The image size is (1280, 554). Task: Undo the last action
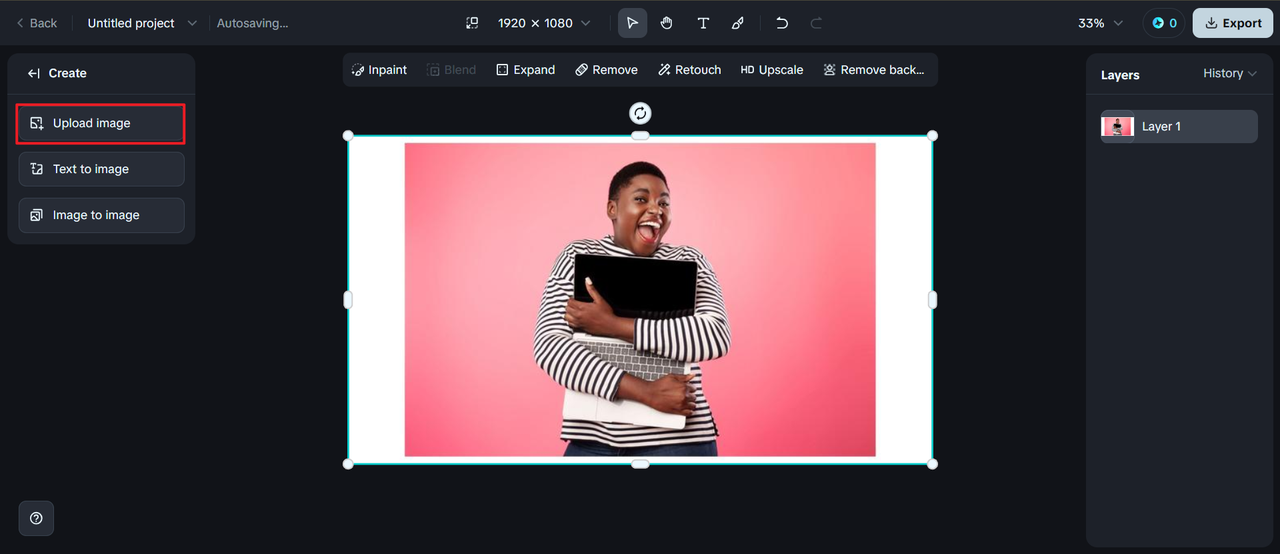click(x=782, y=23)
